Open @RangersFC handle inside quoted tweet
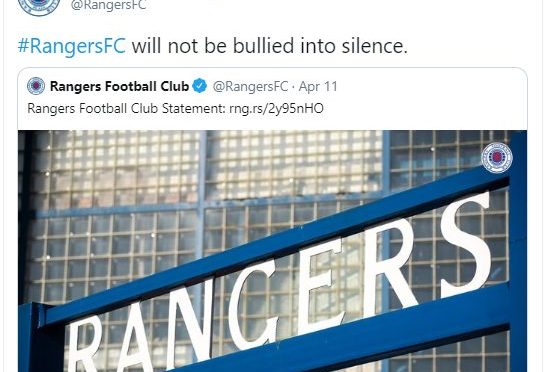This screenshot has height=372, width=545. point(250,87)
